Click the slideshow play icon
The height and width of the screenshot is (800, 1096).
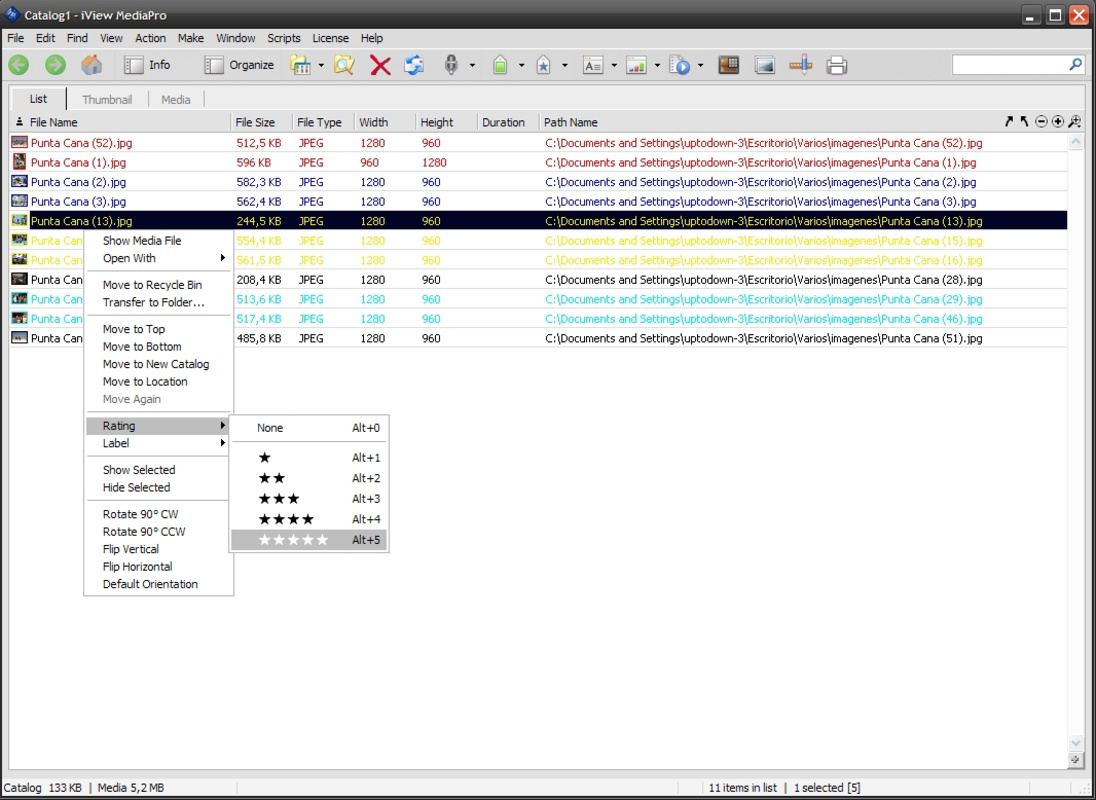point(679,66)
